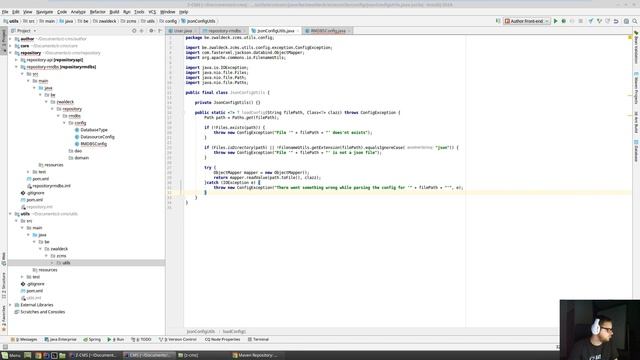Expand External Libraries node

click(11, 305)
